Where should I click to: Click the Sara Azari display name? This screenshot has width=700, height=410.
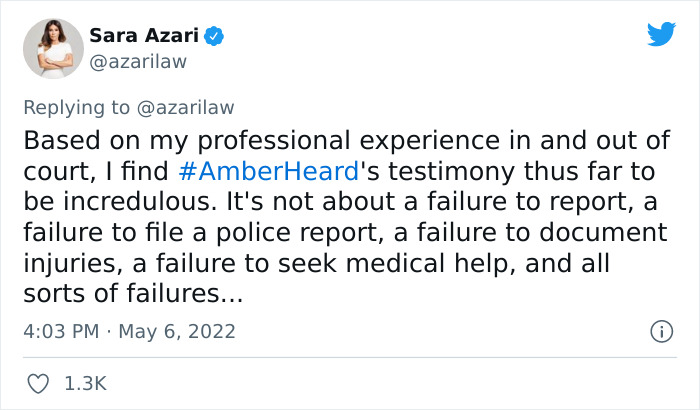click(x=145, y=37)
